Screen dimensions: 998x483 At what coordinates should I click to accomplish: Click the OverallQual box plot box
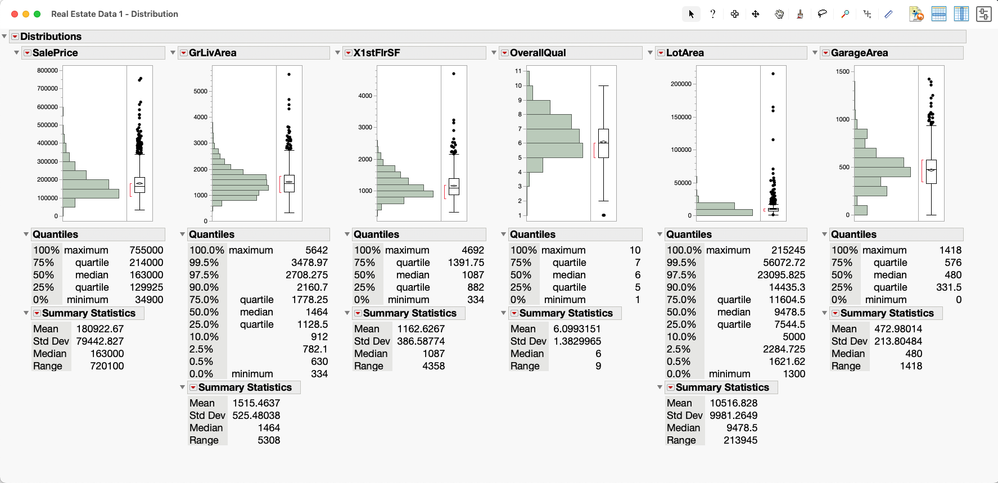coord(603,143)
